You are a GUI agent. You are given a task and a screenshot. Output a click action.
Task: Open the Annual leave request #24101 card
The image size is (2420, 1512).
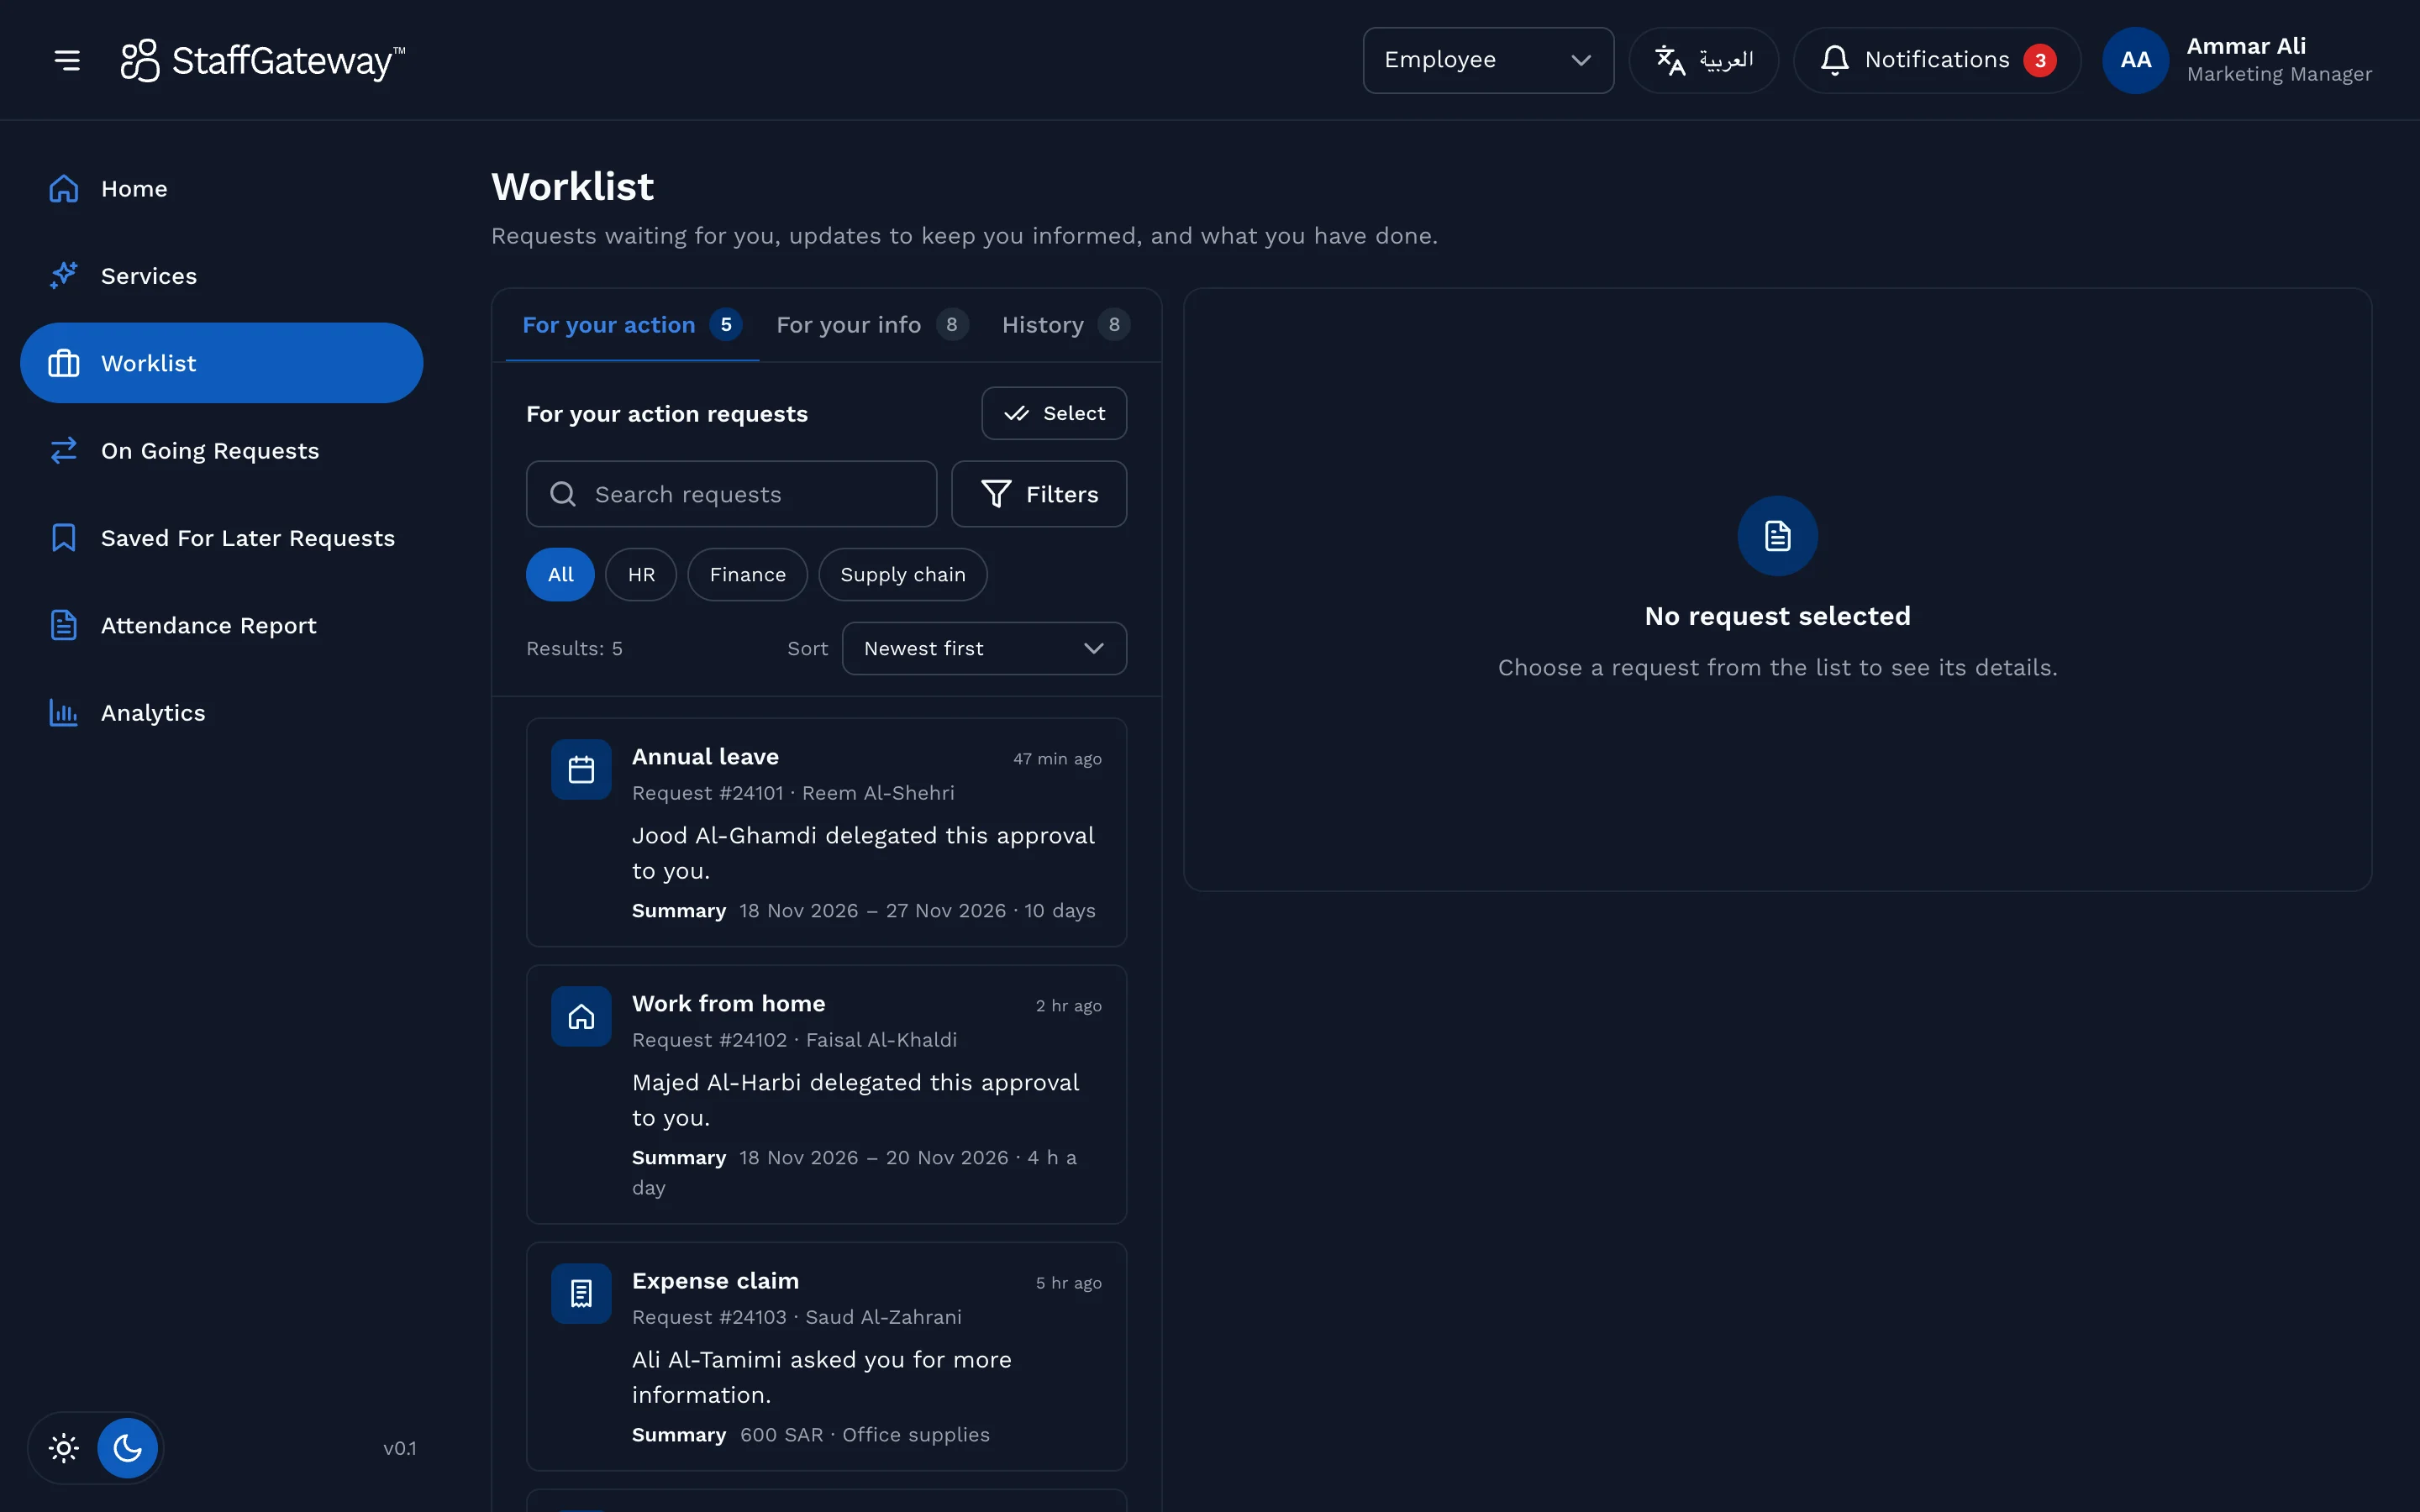pyautogui.click(x=826, y=832)
